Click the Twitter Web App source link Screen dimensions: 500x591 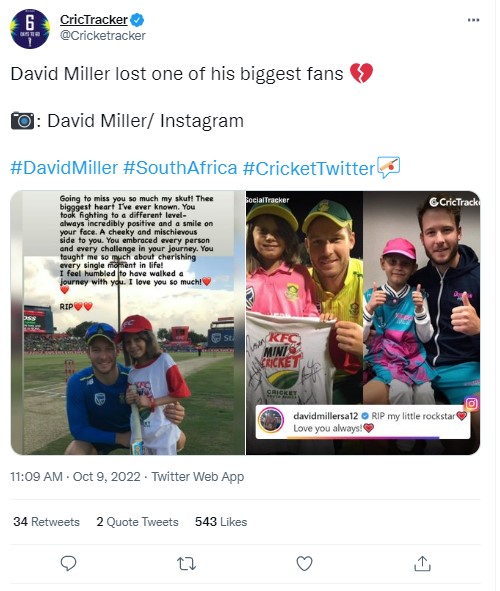[x=198, y=477]
